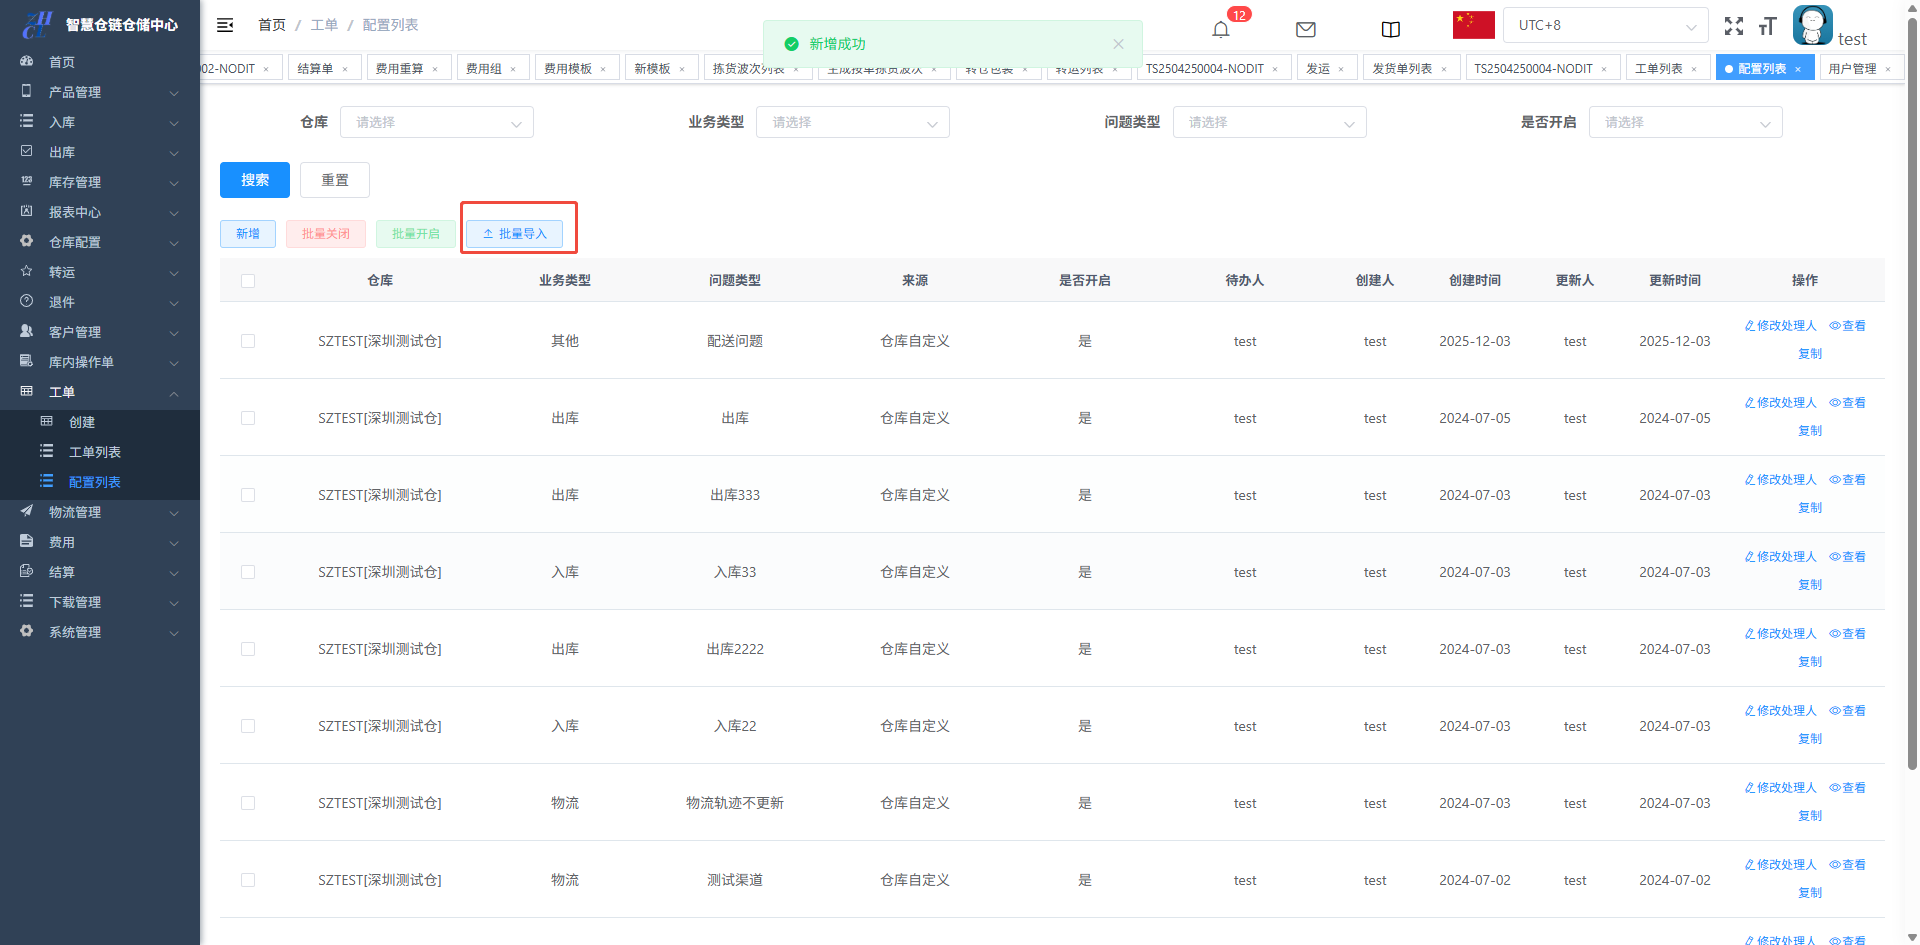Screen dimensions: 1920x945
Task: Click the book documentation icon
Action: click(1390, 29)
